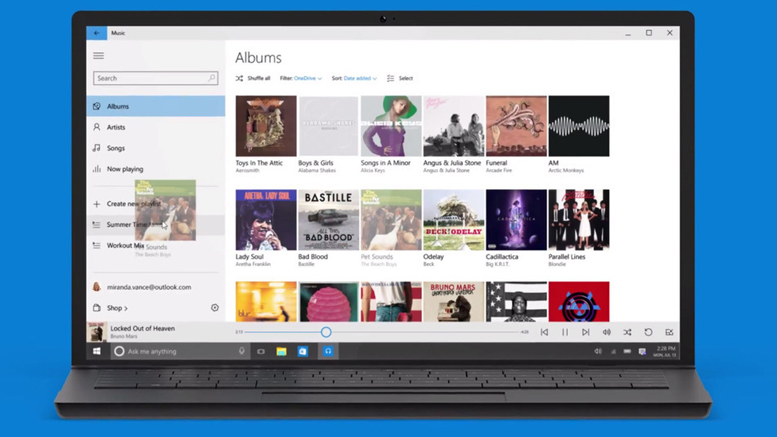Show the Now playing view

click(x=156, y=169)
